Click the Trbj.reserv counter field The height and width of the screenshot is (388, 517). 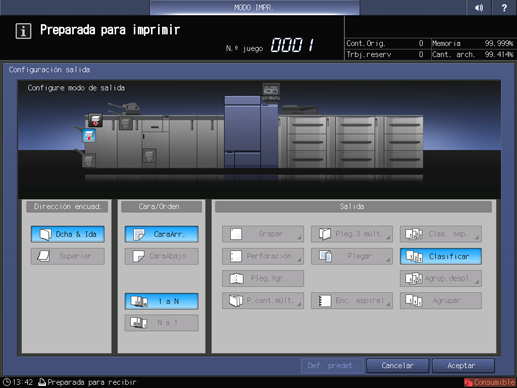387,54
